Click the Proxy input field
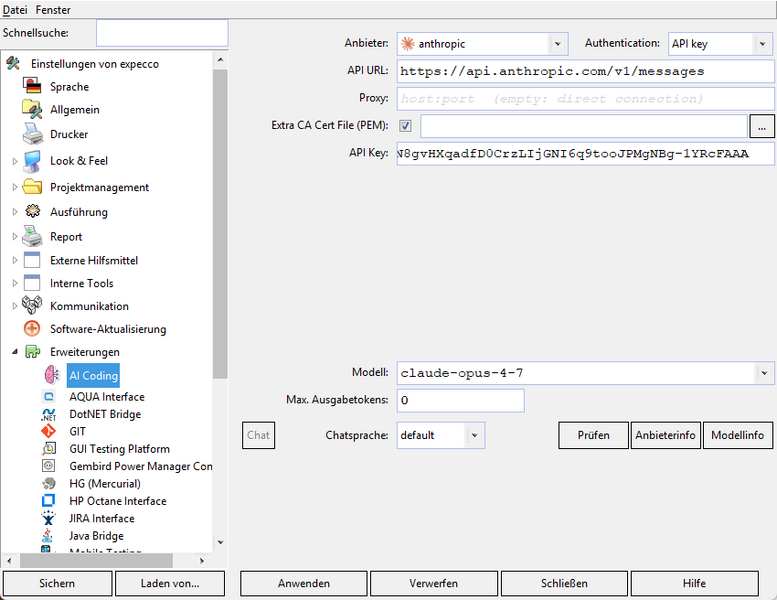 coord(585,99)
